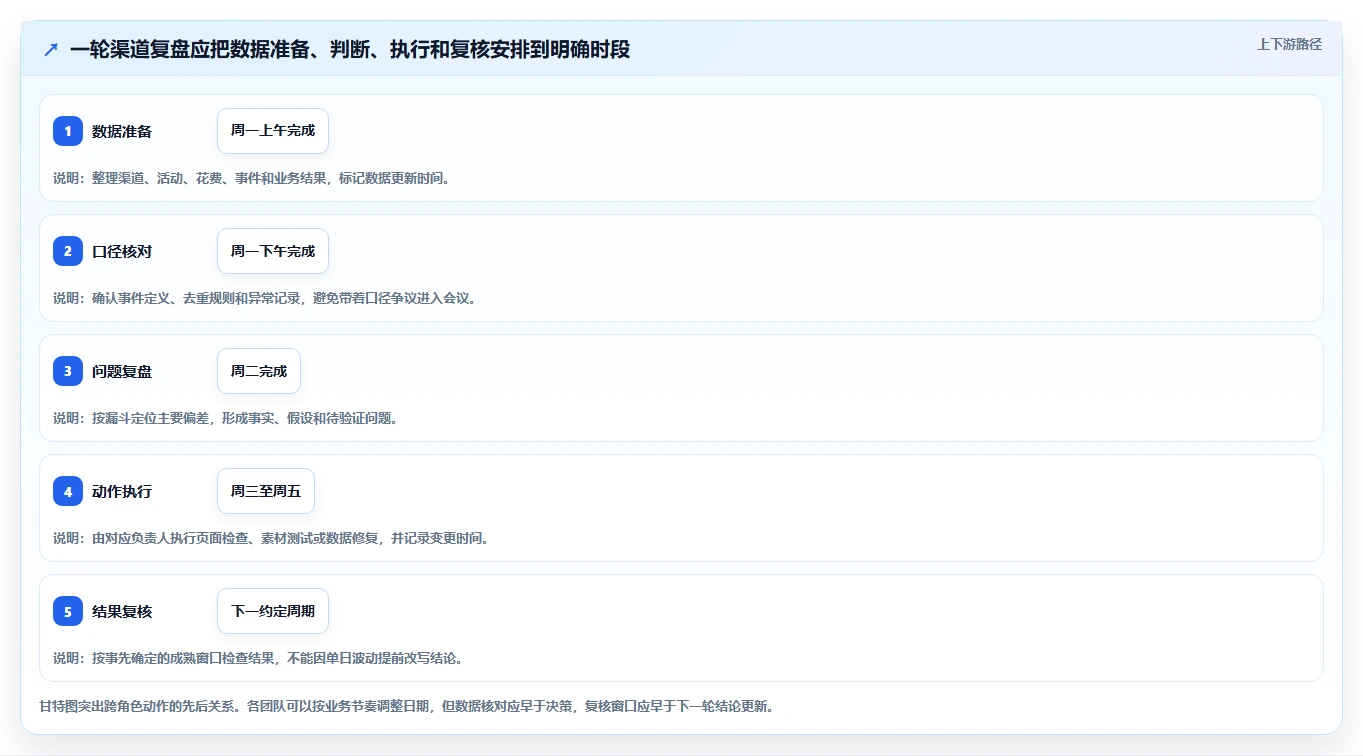
Task: Click the 周一下午完成 time pill
Action: click(273, 251)
